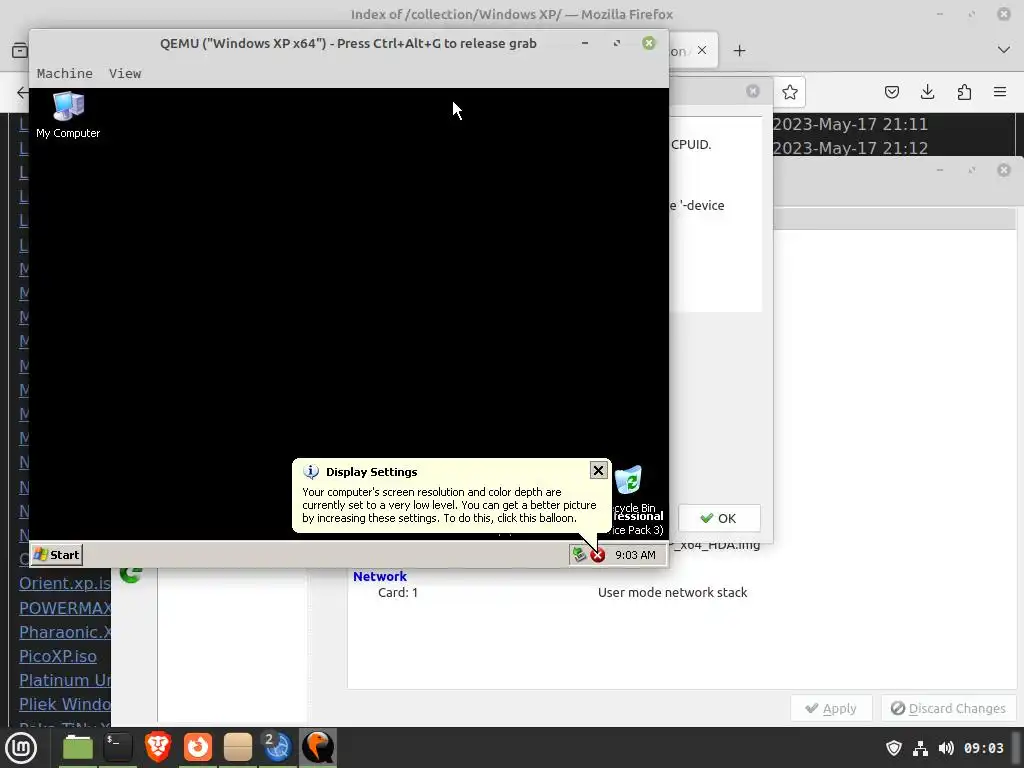1024x768 pixels.
Task: Open Brave browser from the panel
Action: (x=158, y=748)
